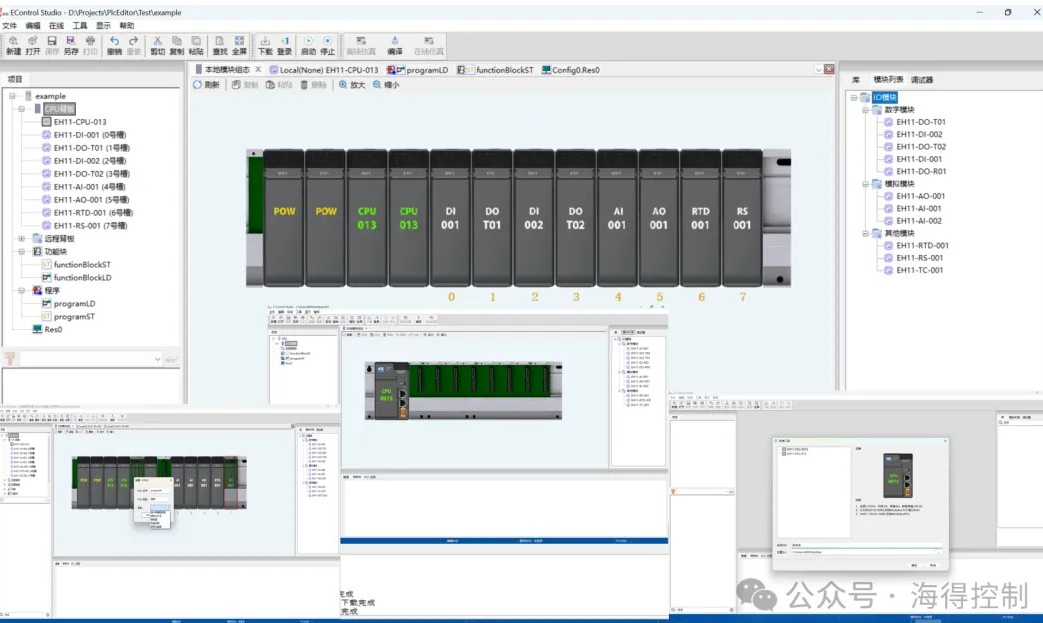1043x623 pixels.
Task: Click the 全屏 (Fullscreen) toolbar icon
Action: click(239, 44)
